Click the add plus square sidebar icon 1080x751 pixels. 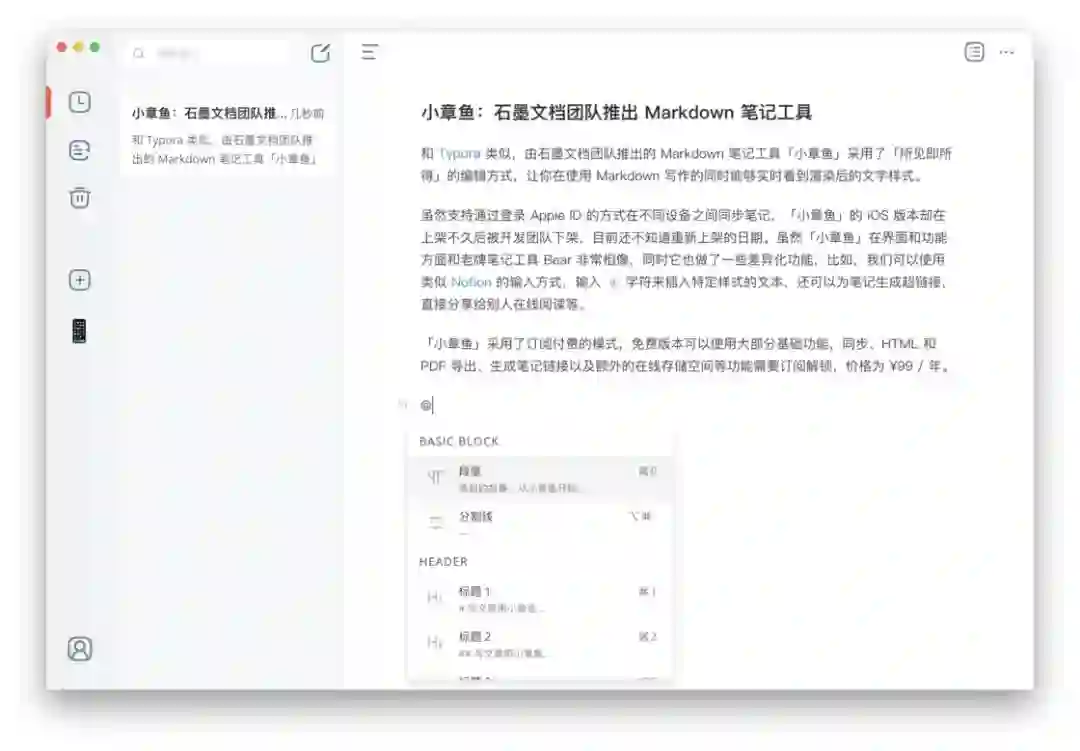(x=80, y=280)
